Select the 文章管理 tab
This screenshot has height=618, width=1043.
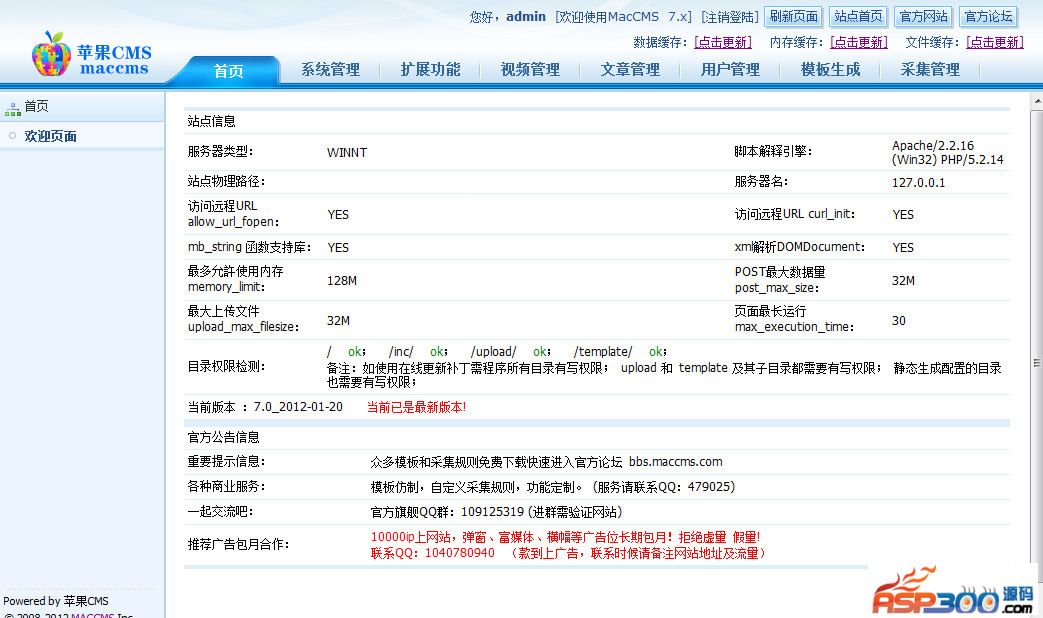pyautogui.click(x=630, y=69)
